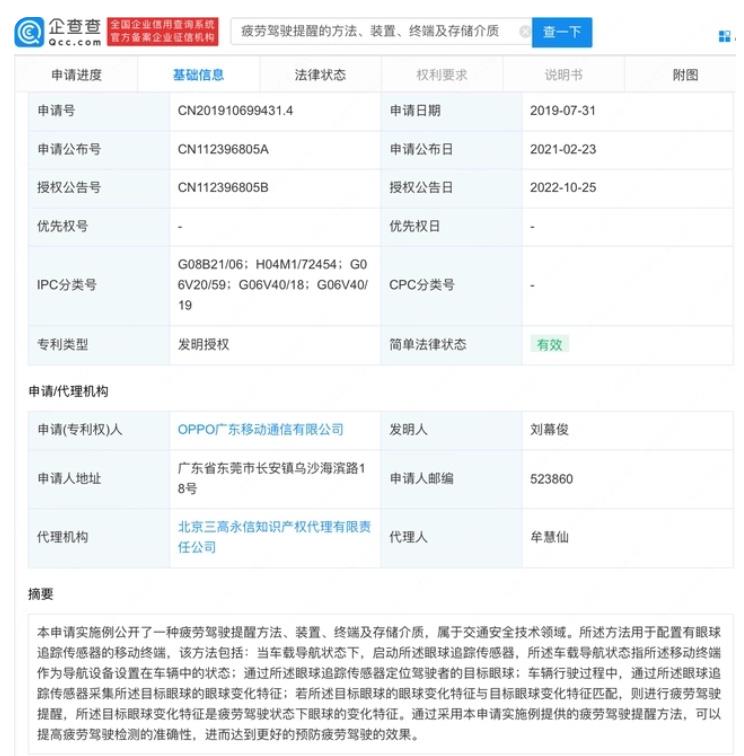
Task: Click the inventor name 刘幕俊
Action: coord(549,429)
